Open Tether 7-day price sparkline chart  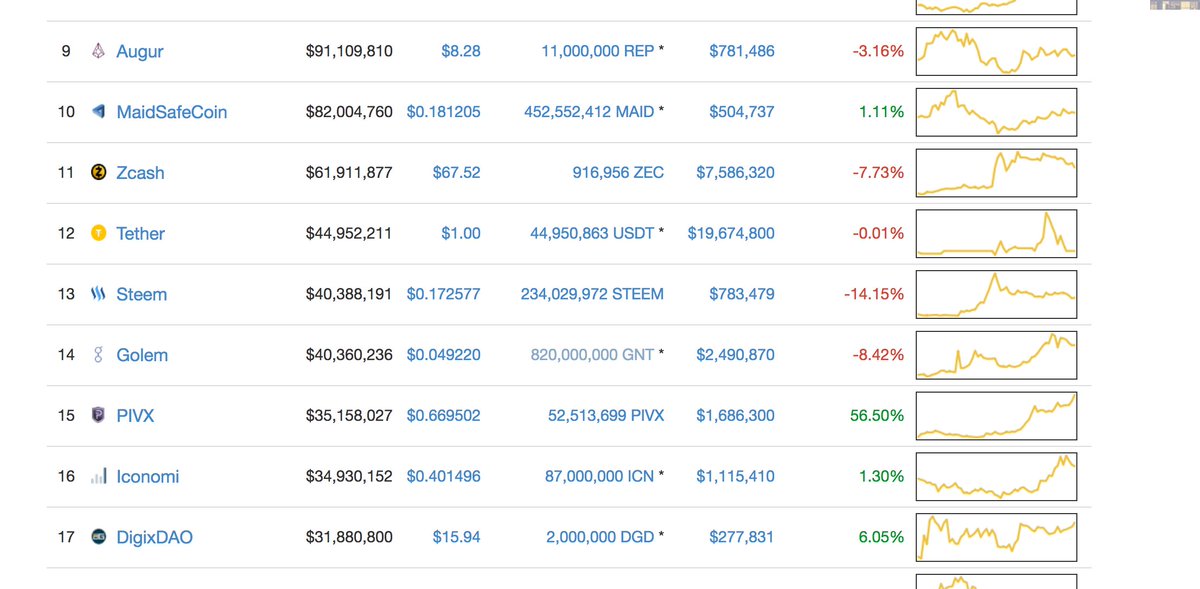997,233
